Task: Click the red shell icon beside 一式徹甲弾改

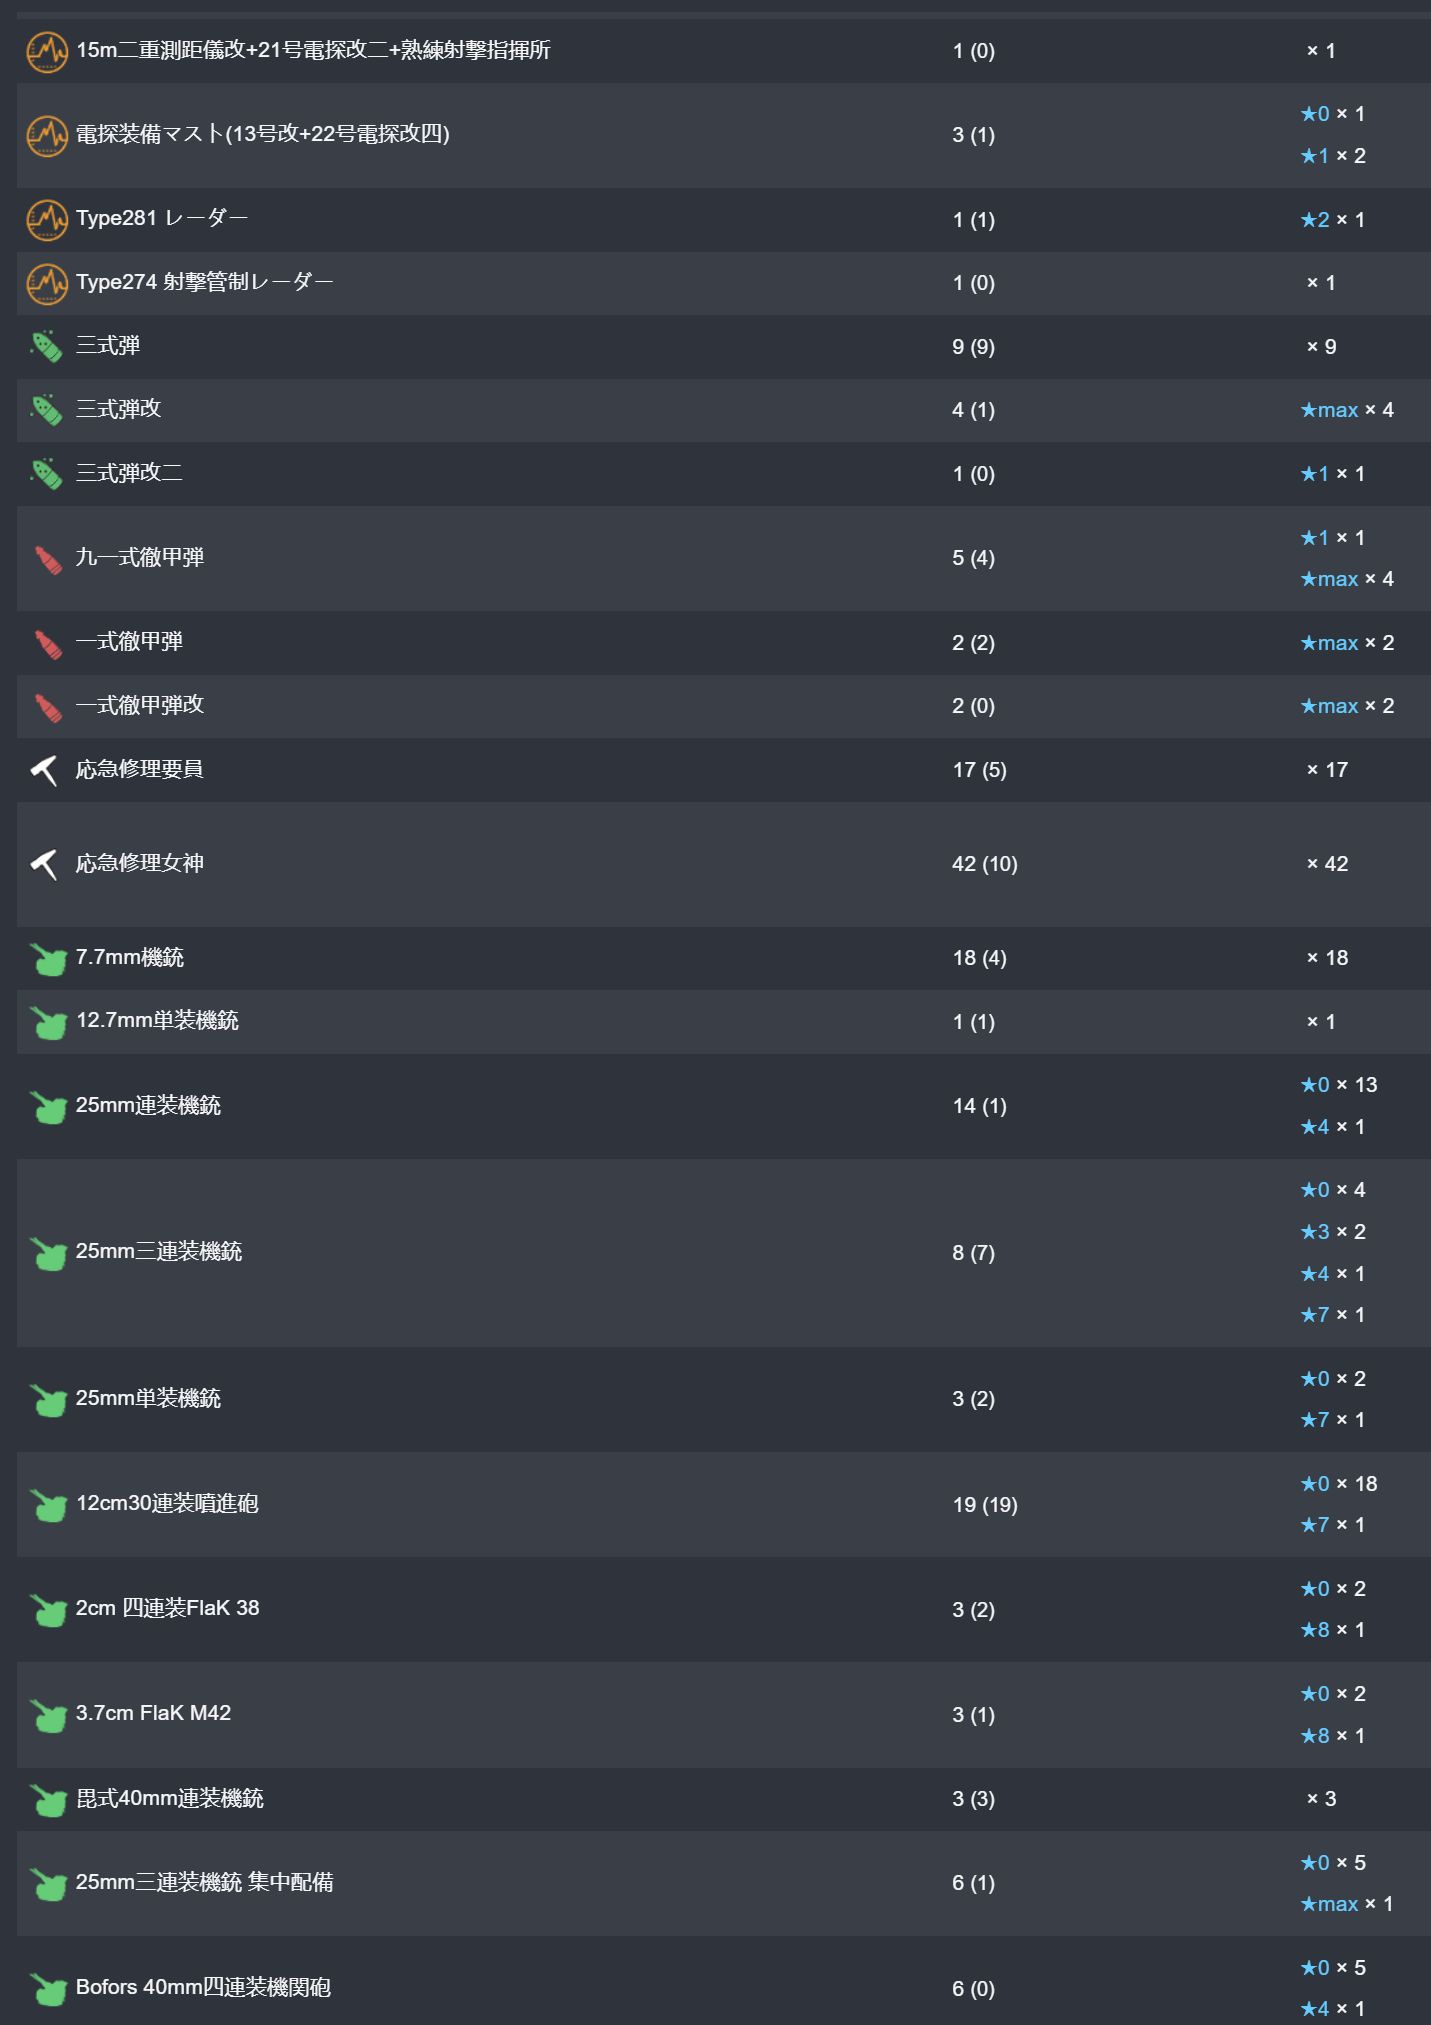Action: pyautogui.click(x=46, y=707)
